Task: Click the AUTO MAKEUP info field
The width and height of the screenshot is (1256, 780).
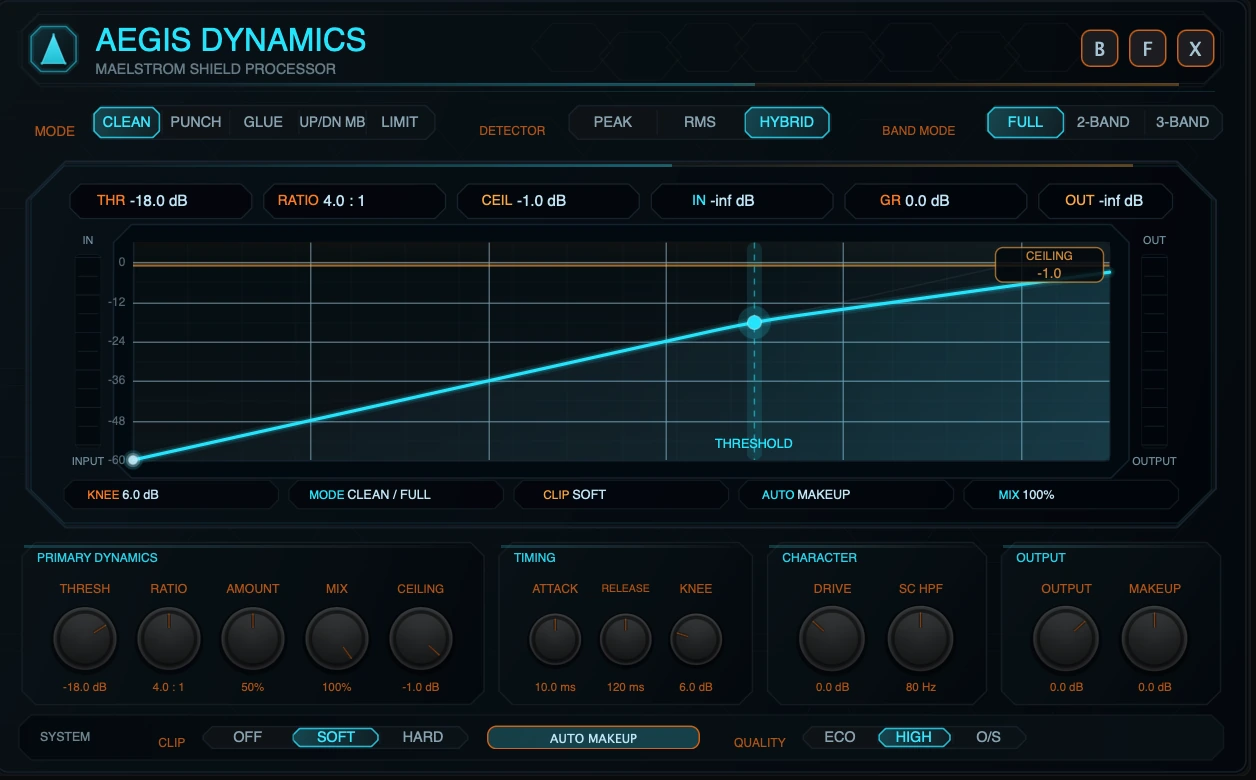Action: point(846,495)
